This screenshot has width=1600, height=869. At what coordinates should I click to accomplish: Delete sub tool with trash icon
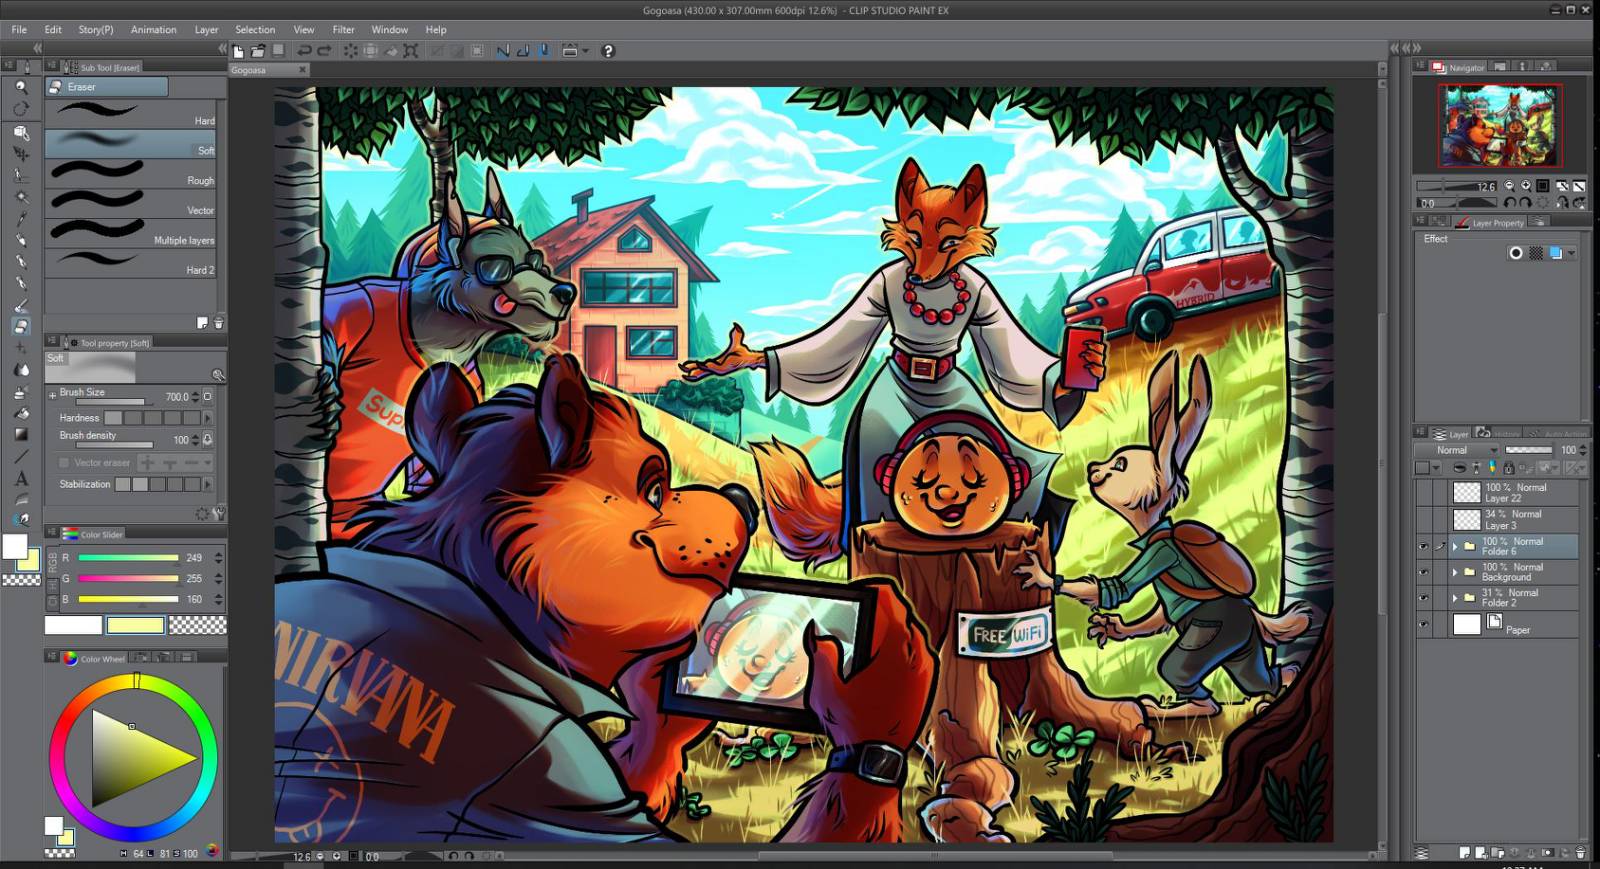click(x=219, y=323)
